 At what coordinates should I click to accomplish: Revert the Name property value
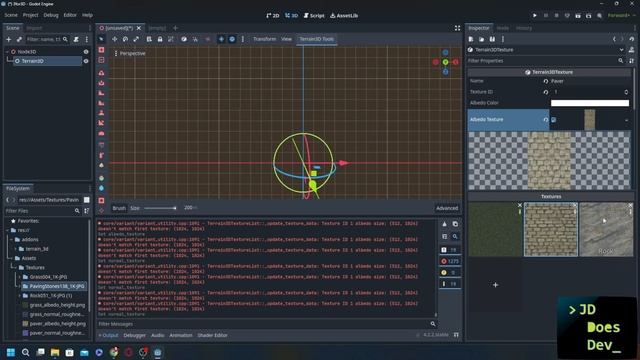pos(546,81)
